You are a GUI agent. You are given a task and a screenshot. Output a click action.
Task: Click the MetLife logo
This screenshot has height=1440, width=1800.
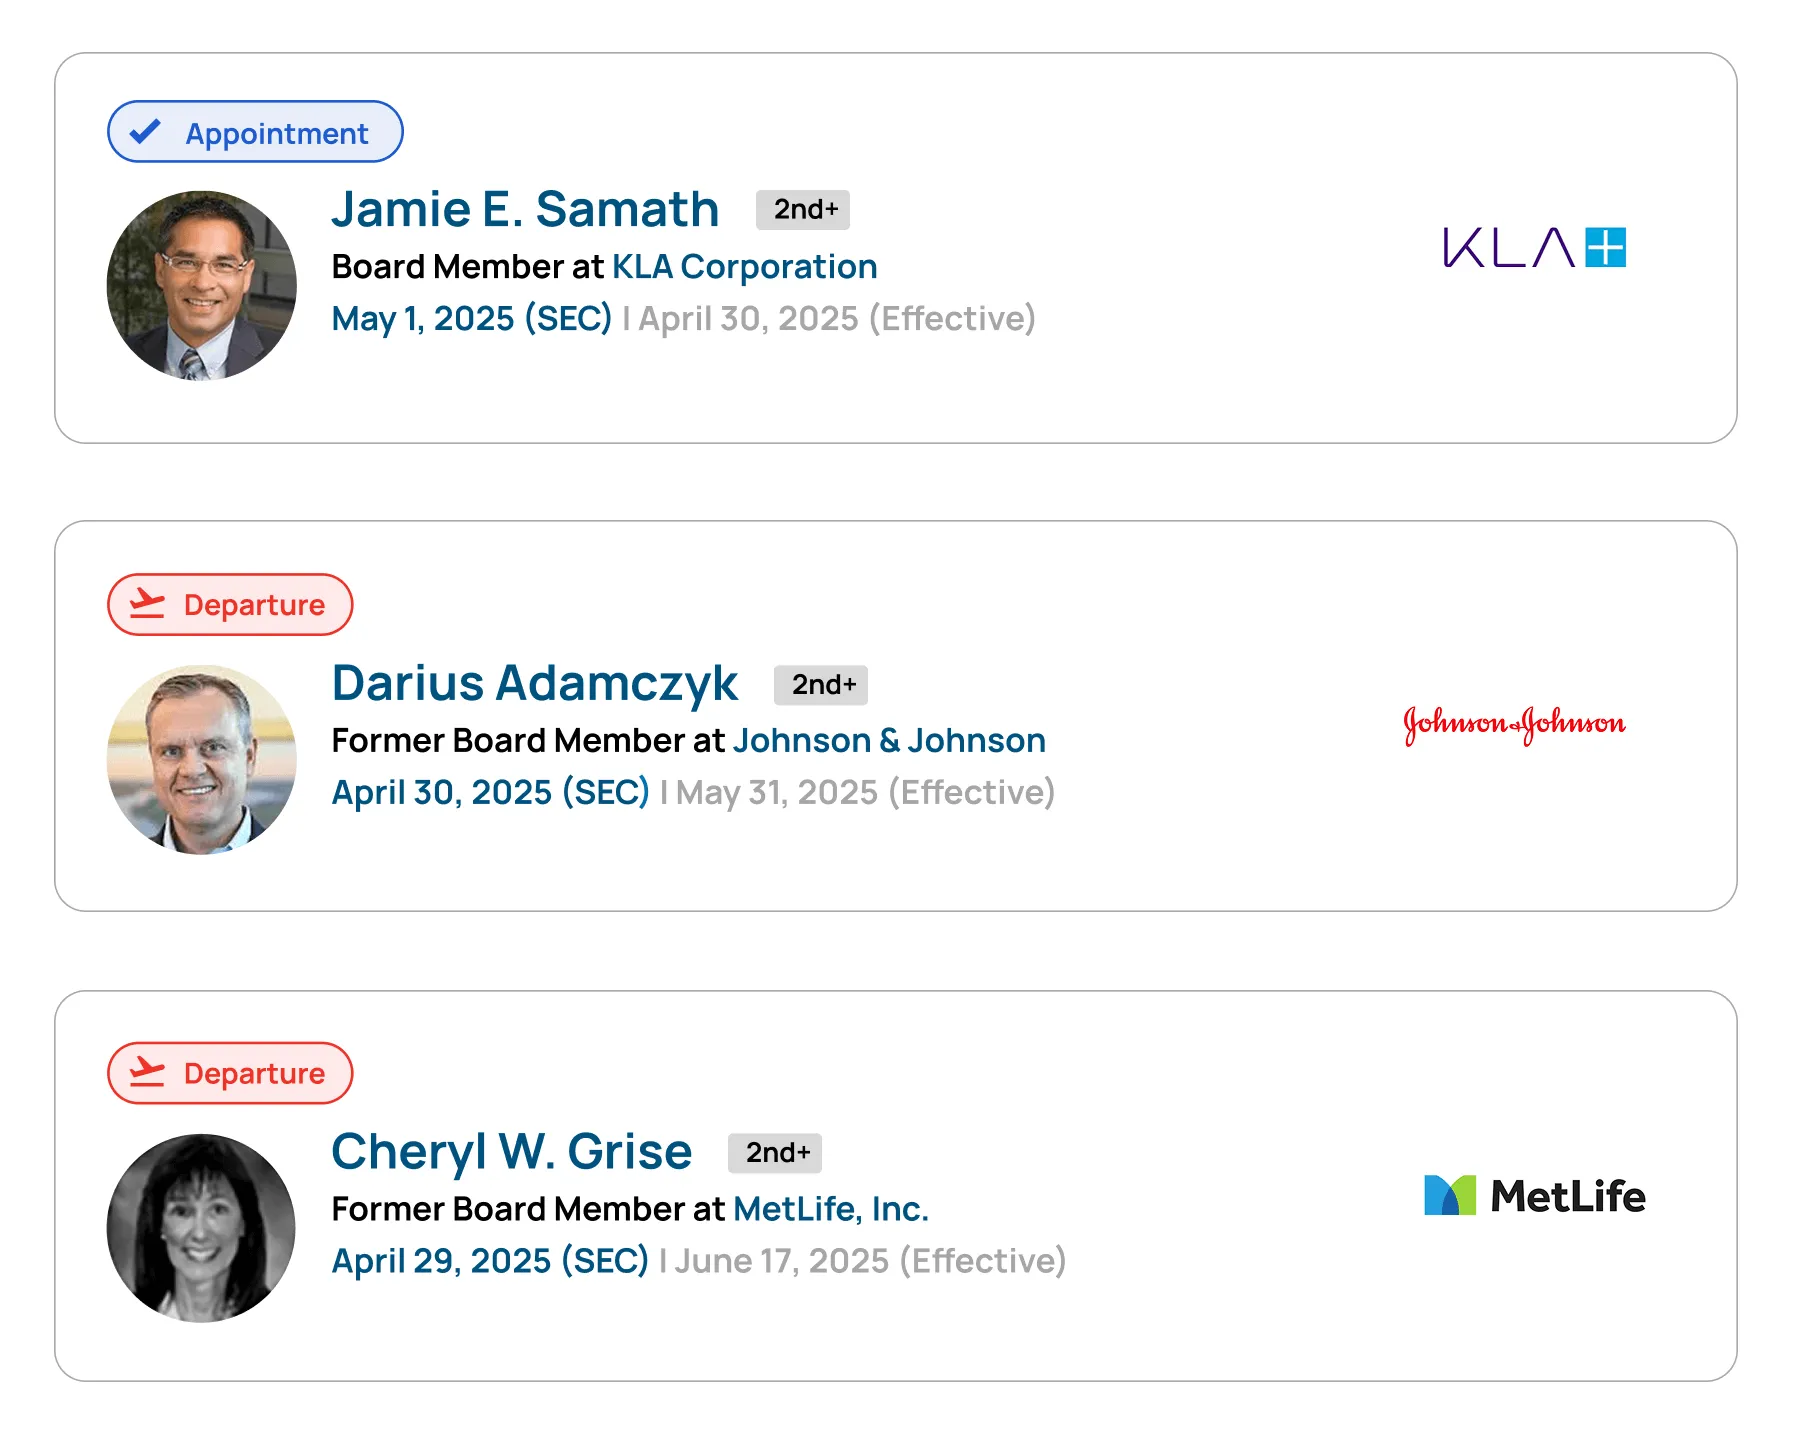click(1534, 1196)
